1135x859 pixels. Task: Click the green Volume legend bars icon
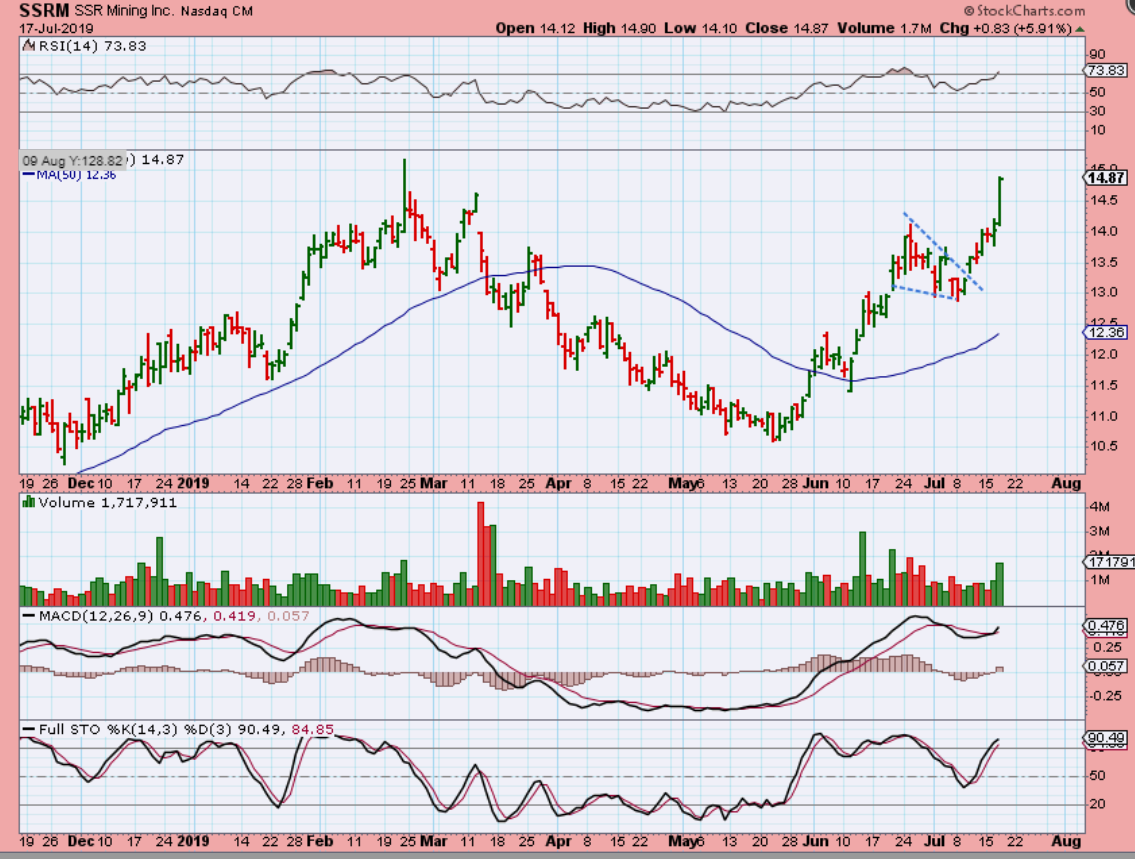[28, 502]
